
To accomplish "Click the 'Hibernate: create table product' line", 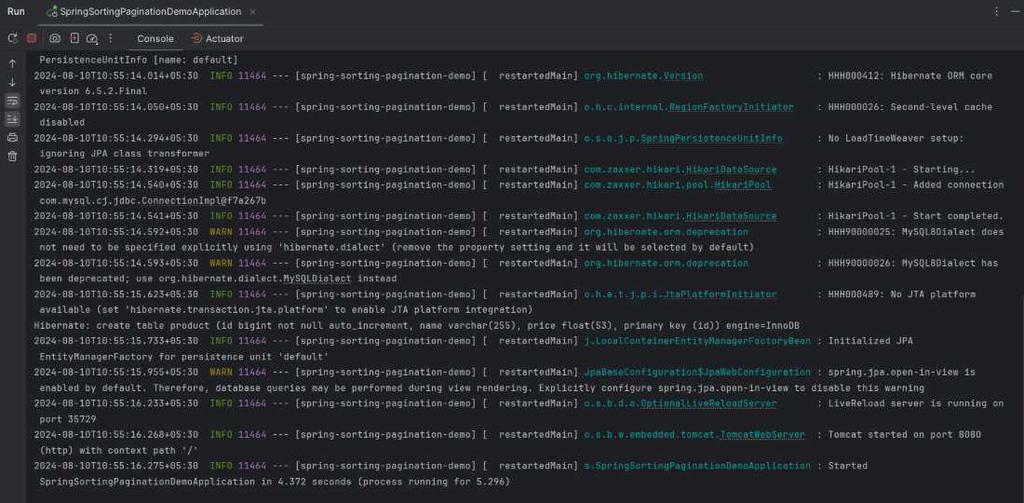I will coord(417,325).
